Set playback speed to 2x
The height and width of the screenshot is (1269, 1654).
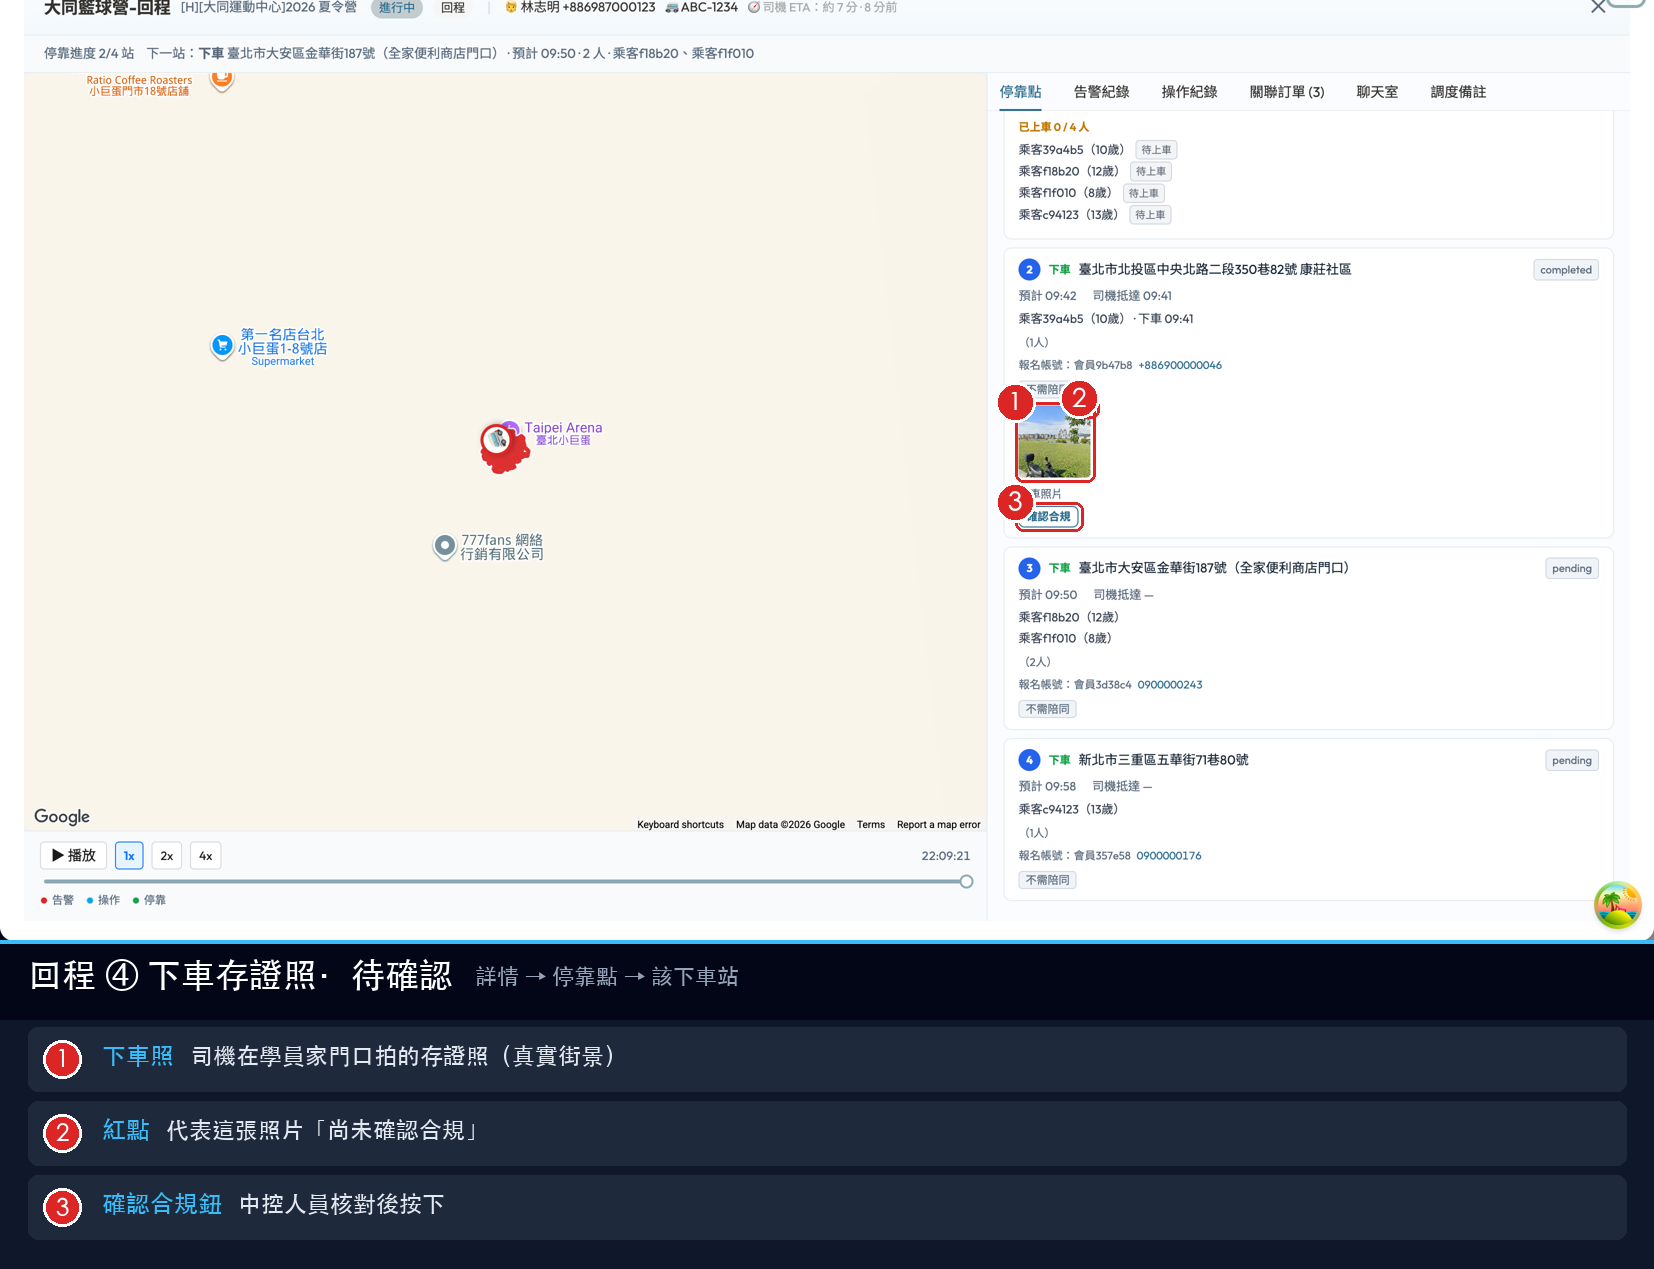[167, 856]
